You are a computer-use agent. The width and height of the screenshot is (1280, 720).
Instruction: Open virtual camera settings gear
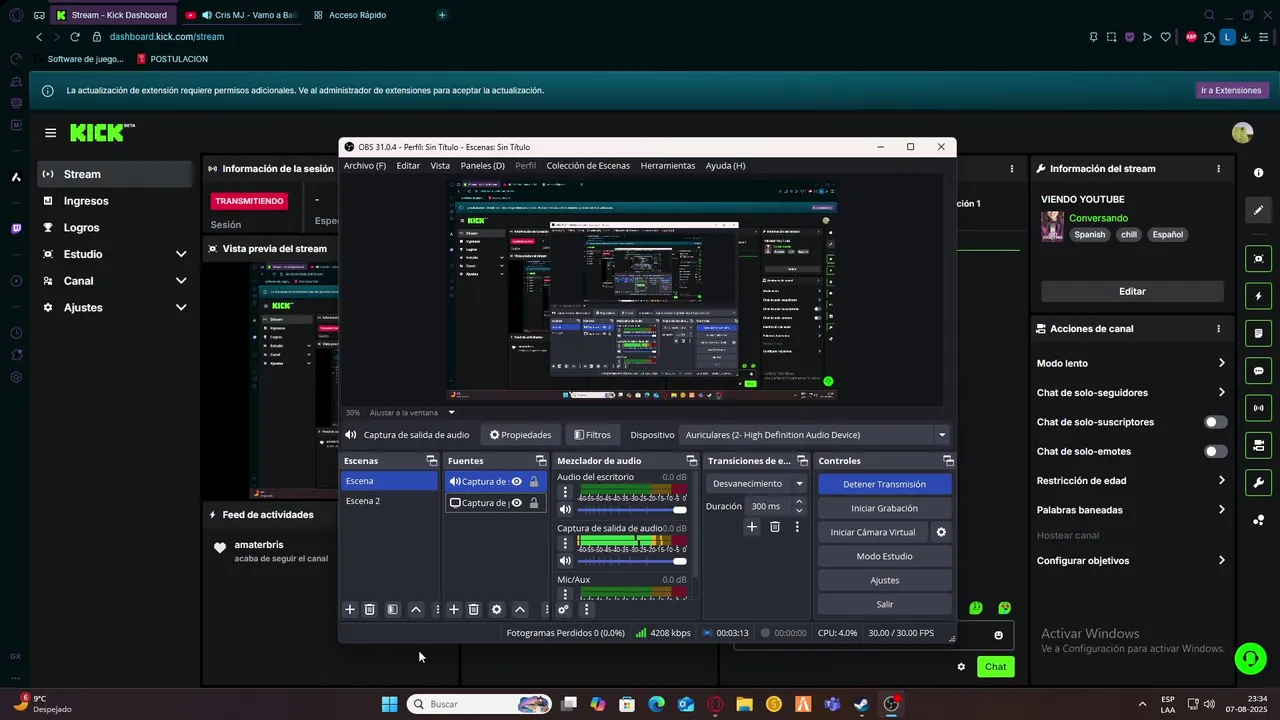coord(941,532)
